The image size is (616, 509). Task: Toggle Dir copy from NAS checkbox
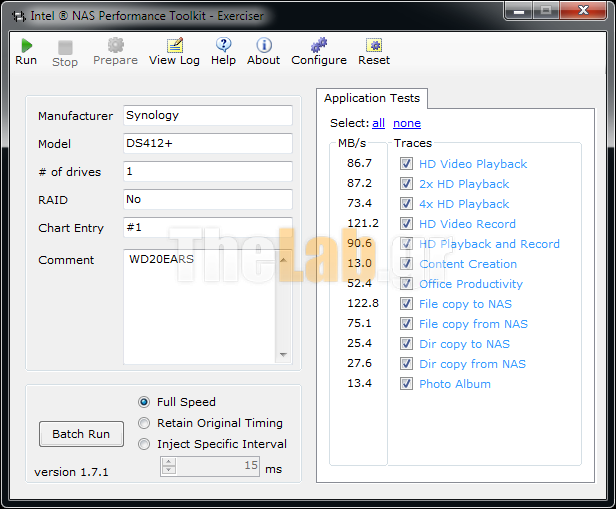pos(406,364)
